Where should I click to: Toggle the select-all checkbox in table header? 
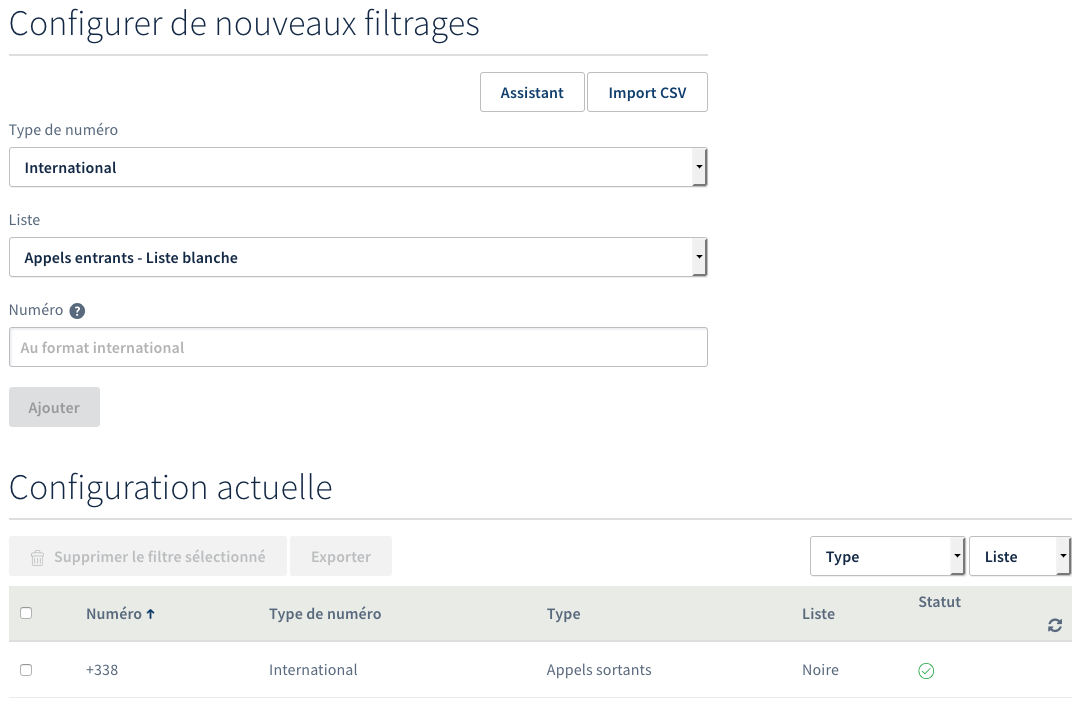coord(26,613)
